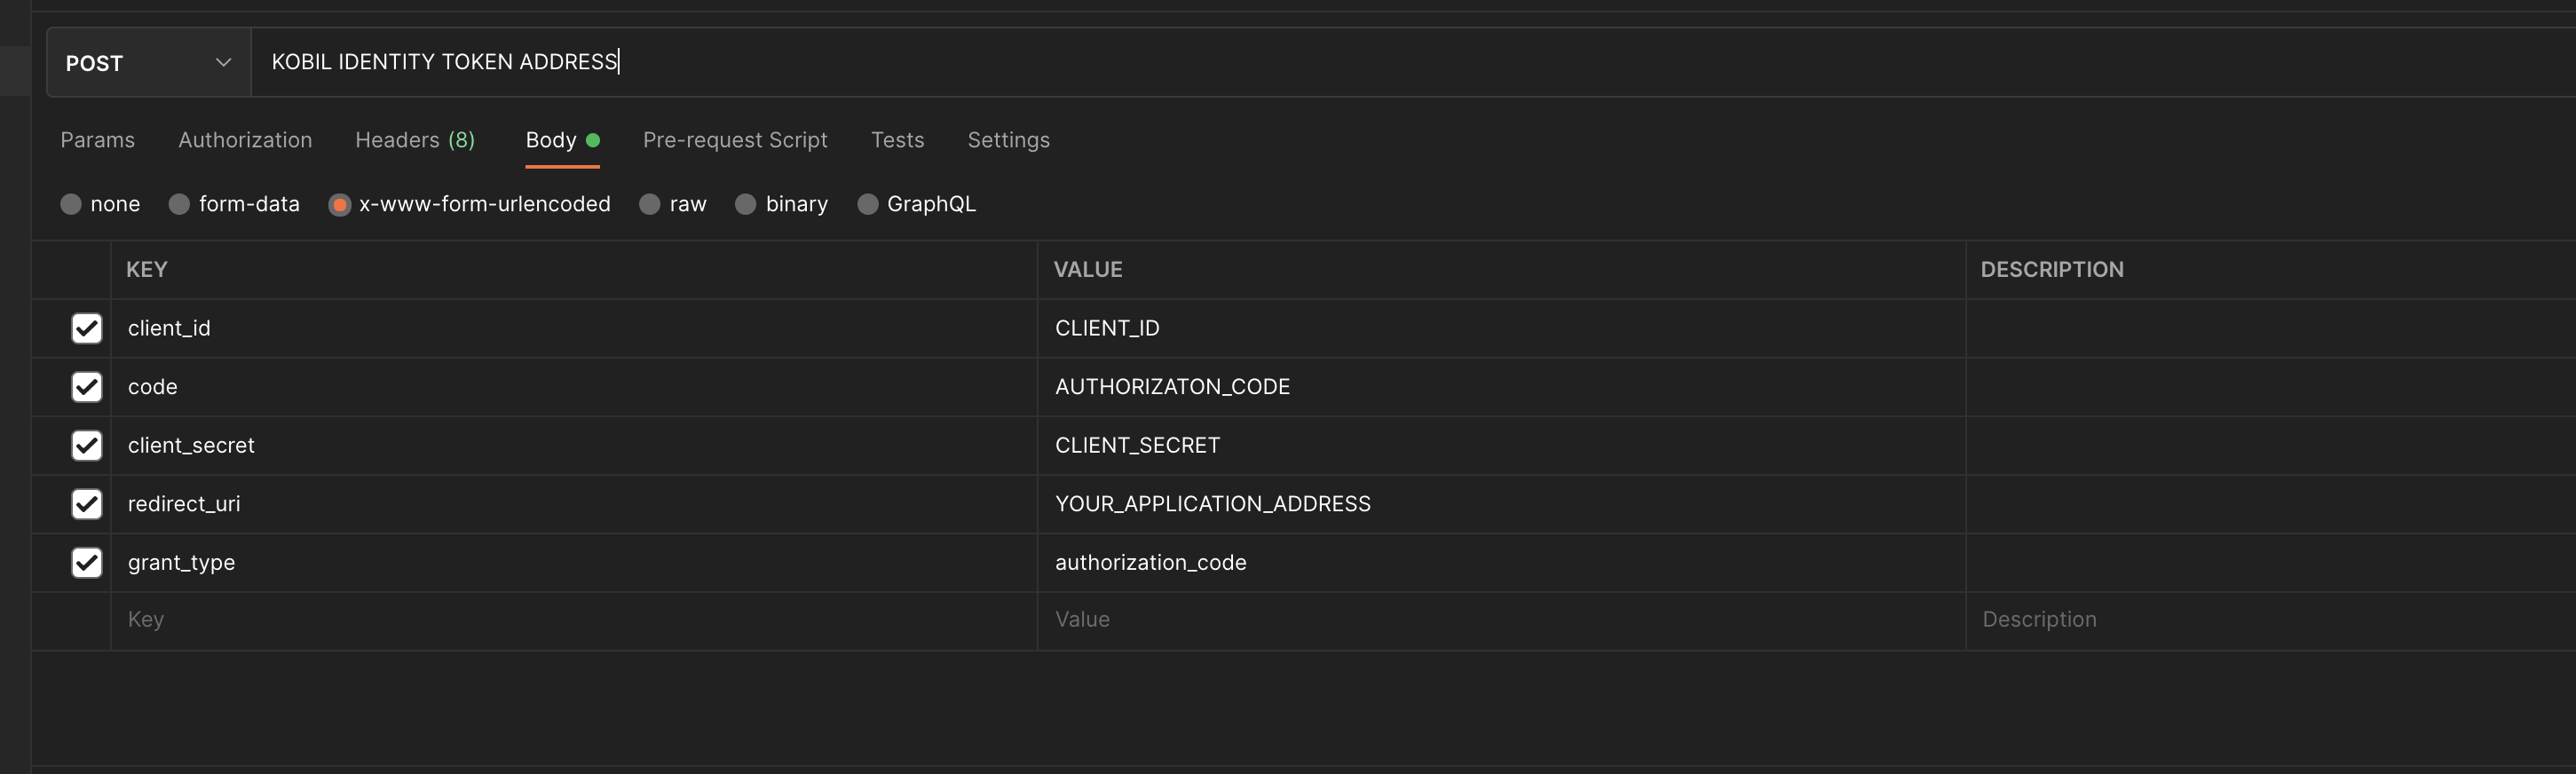Image resolution: width=2576 pixels, height=774 pixels.
Task: Open the POST method dropdown
Action: pos(148,63)
